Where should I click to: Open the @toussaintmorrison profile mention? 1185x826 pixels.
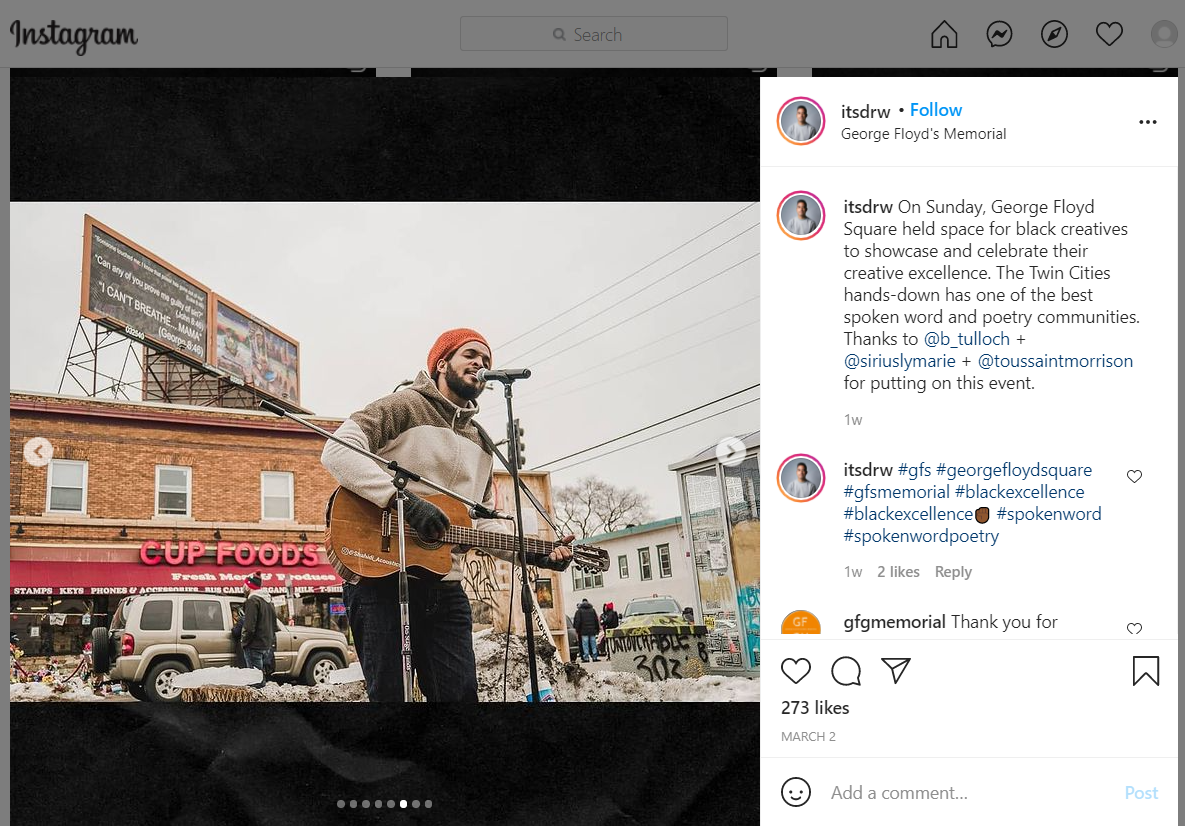click(1055, 361)
